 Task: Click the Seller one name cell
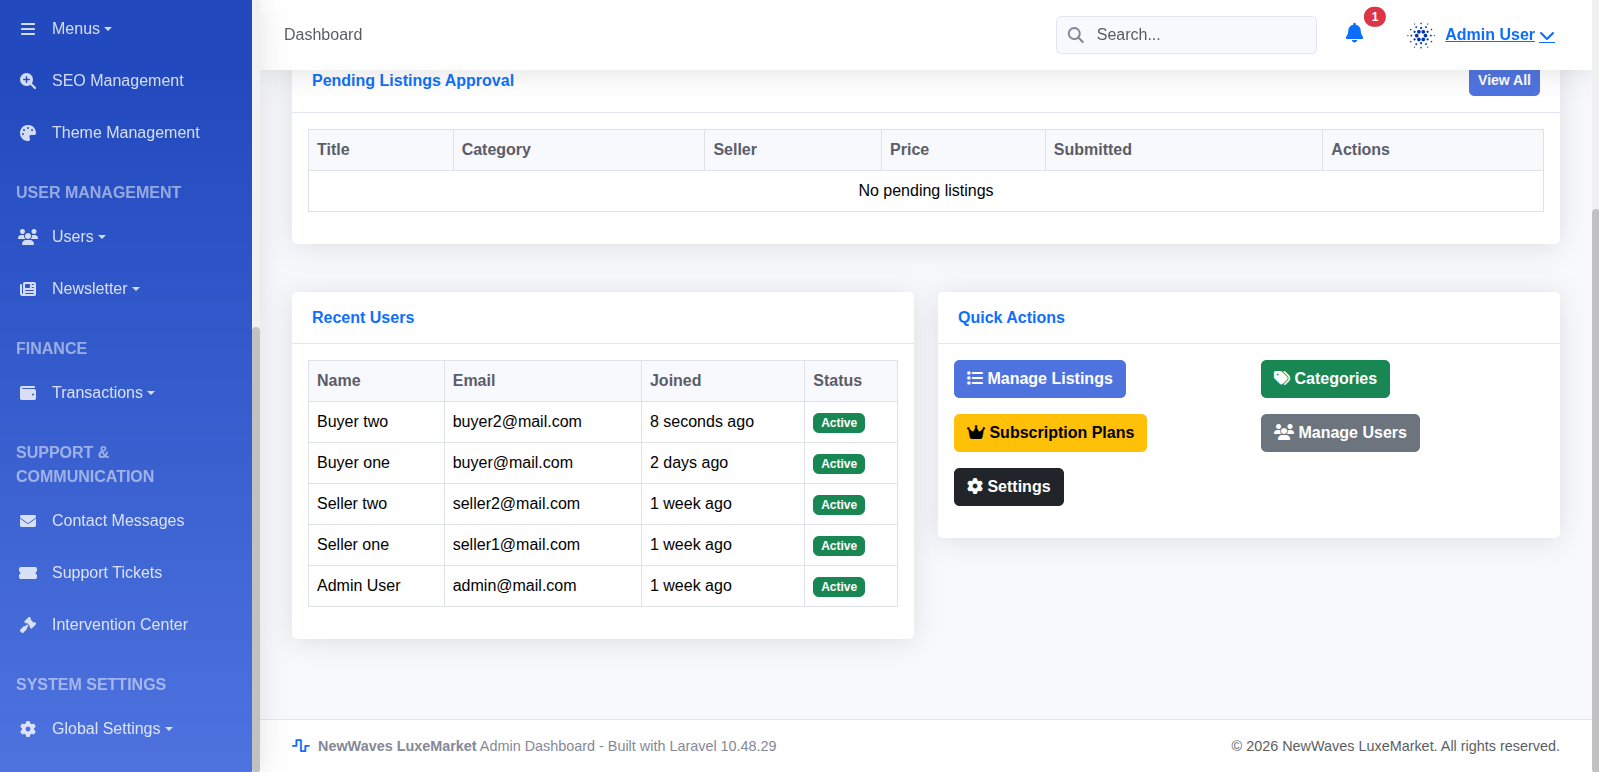click(376, 545)
